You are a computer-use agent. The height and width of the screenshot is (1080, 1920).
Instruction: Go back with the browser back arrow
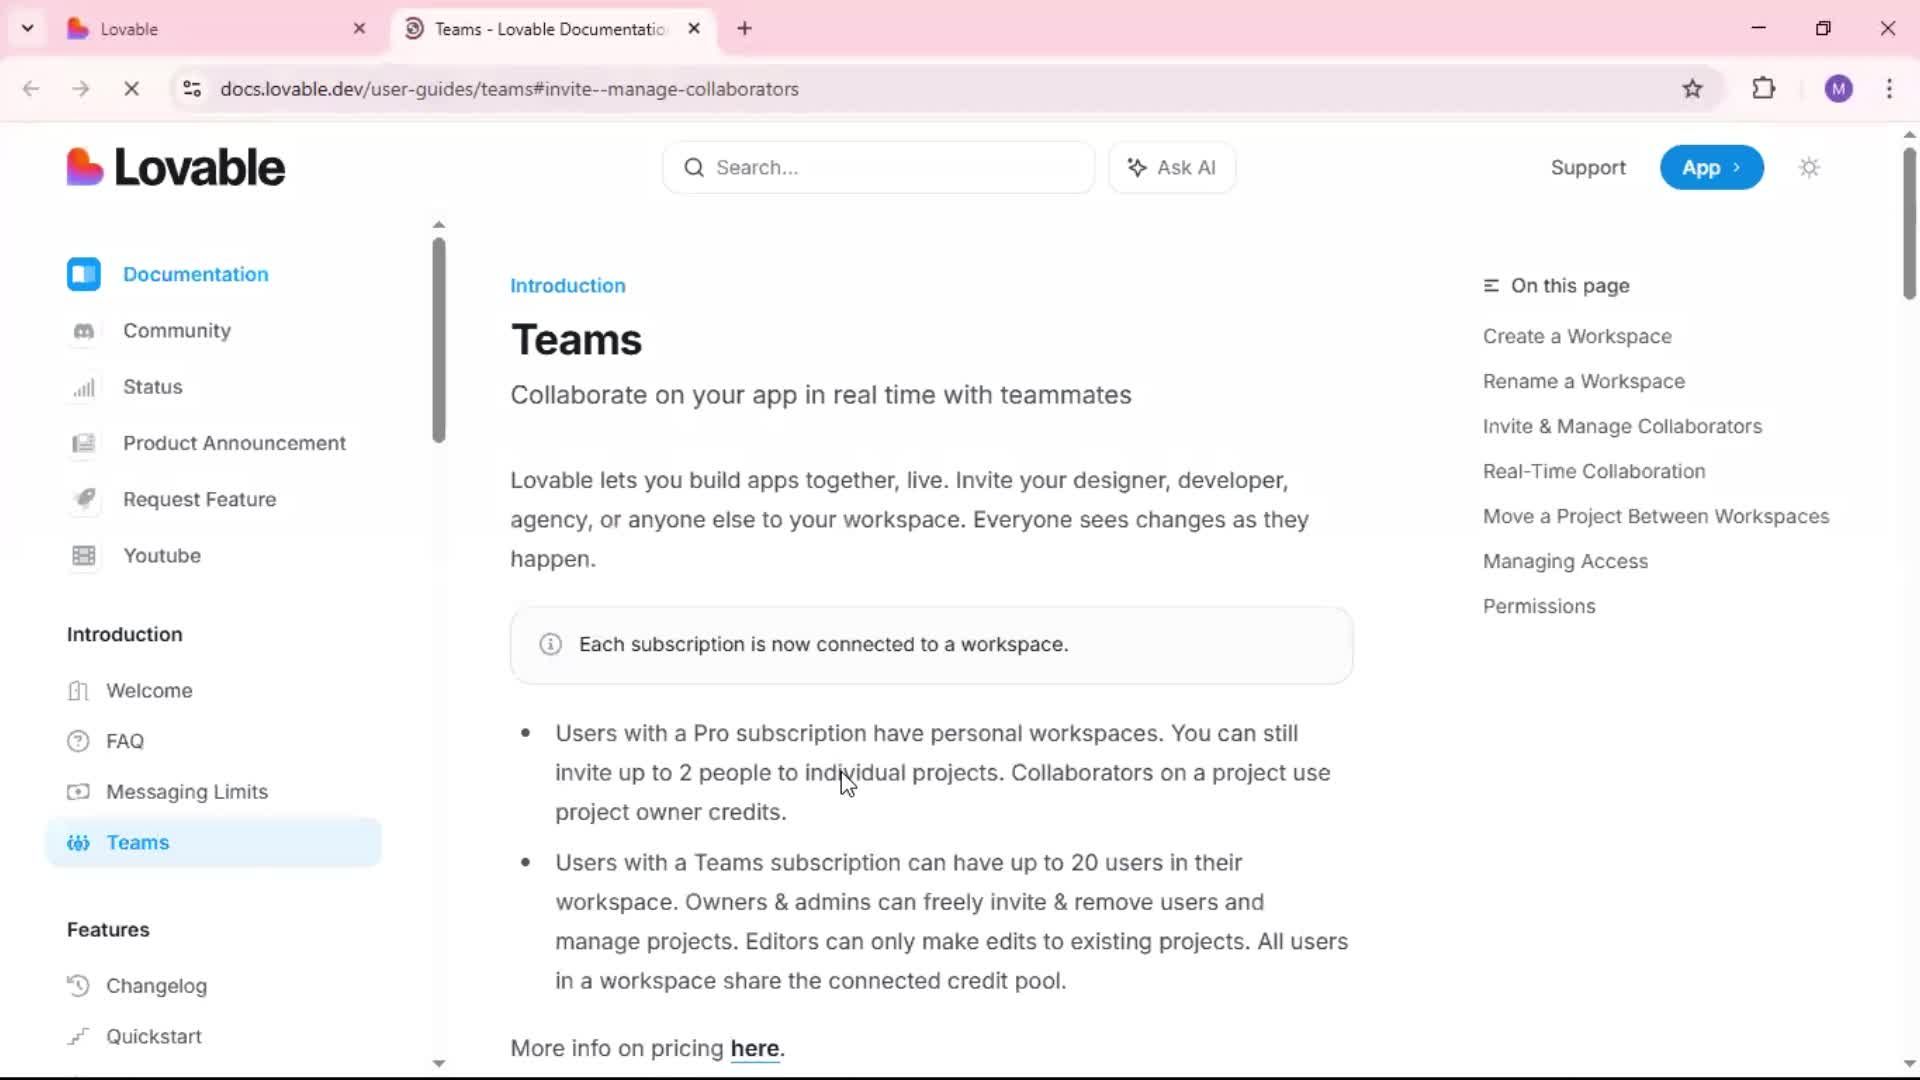point(31,89)
